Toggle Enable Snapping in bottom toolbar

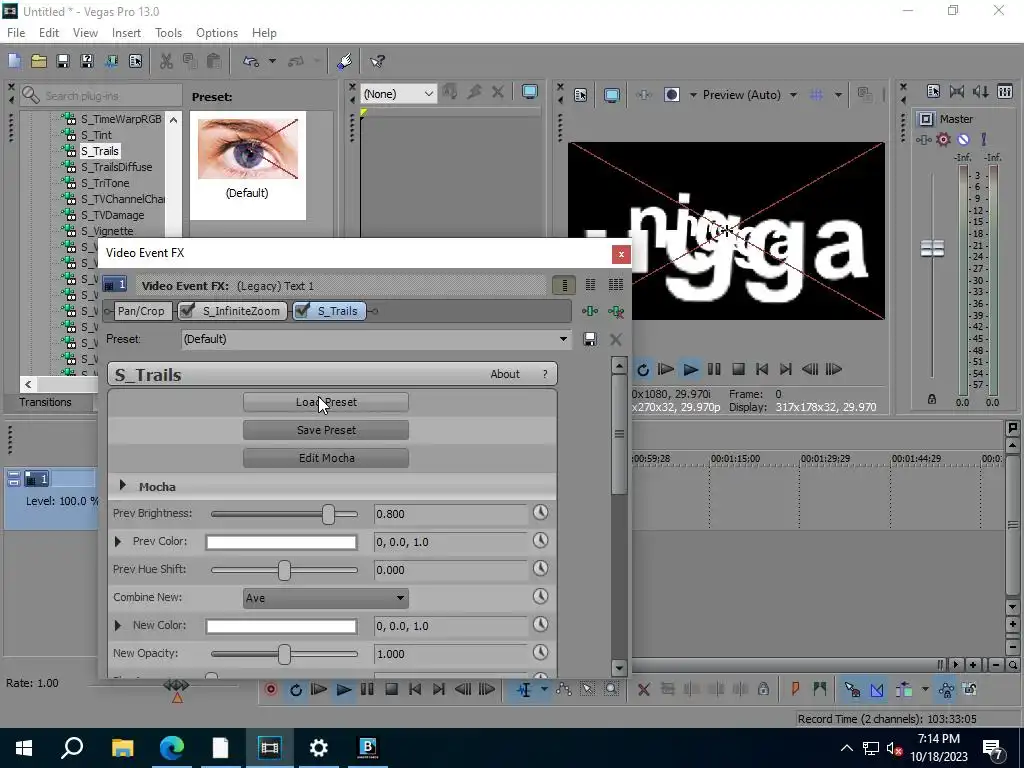[852, 690]
